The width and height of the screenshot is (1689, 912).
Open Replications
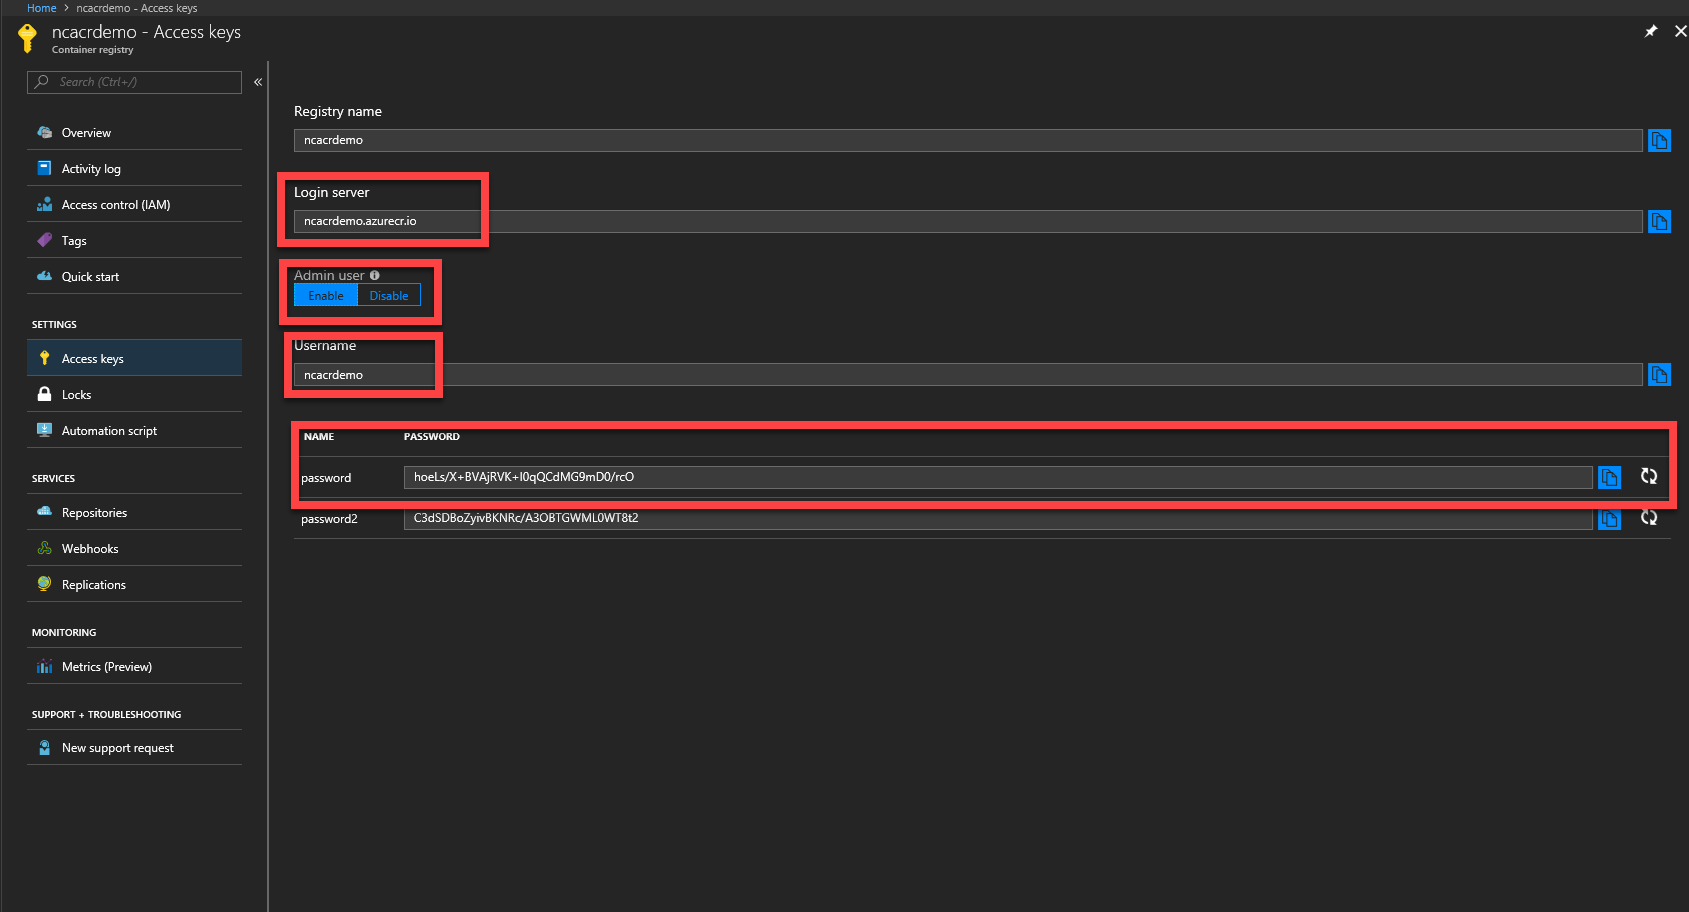tap(134, 584)
